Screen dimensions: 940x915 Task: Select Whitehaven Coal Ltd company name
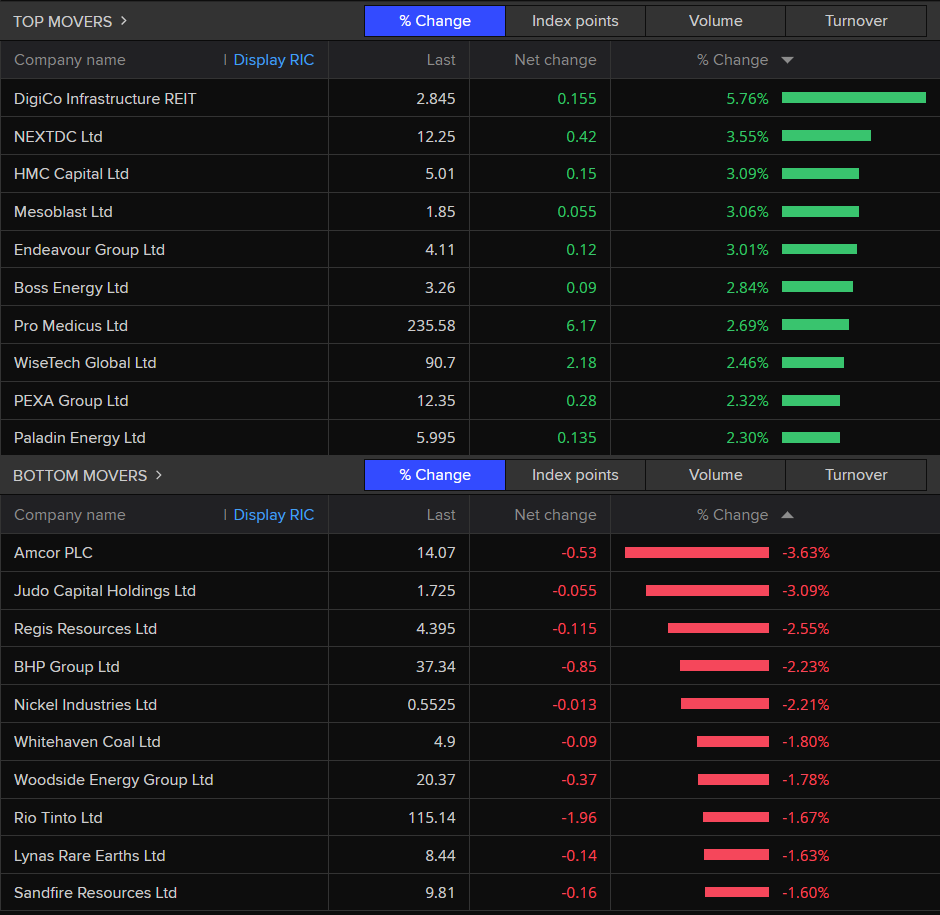88,742
